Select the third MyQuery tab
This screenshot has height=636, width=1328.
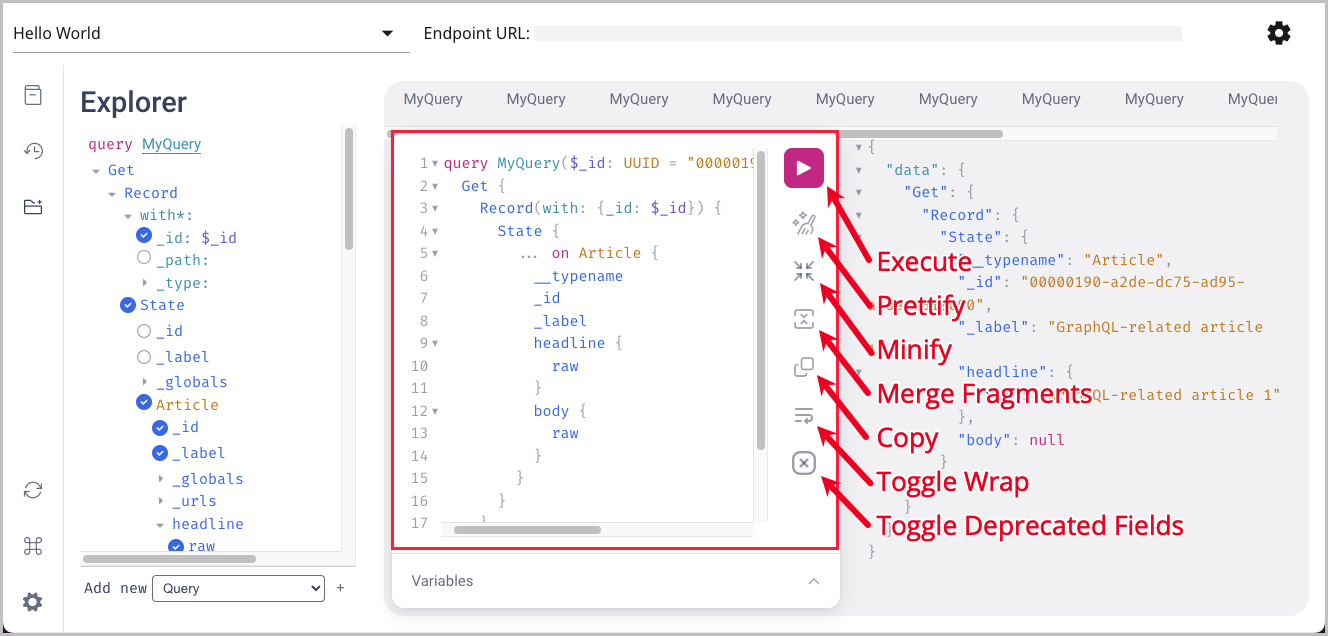coord(639,99)
